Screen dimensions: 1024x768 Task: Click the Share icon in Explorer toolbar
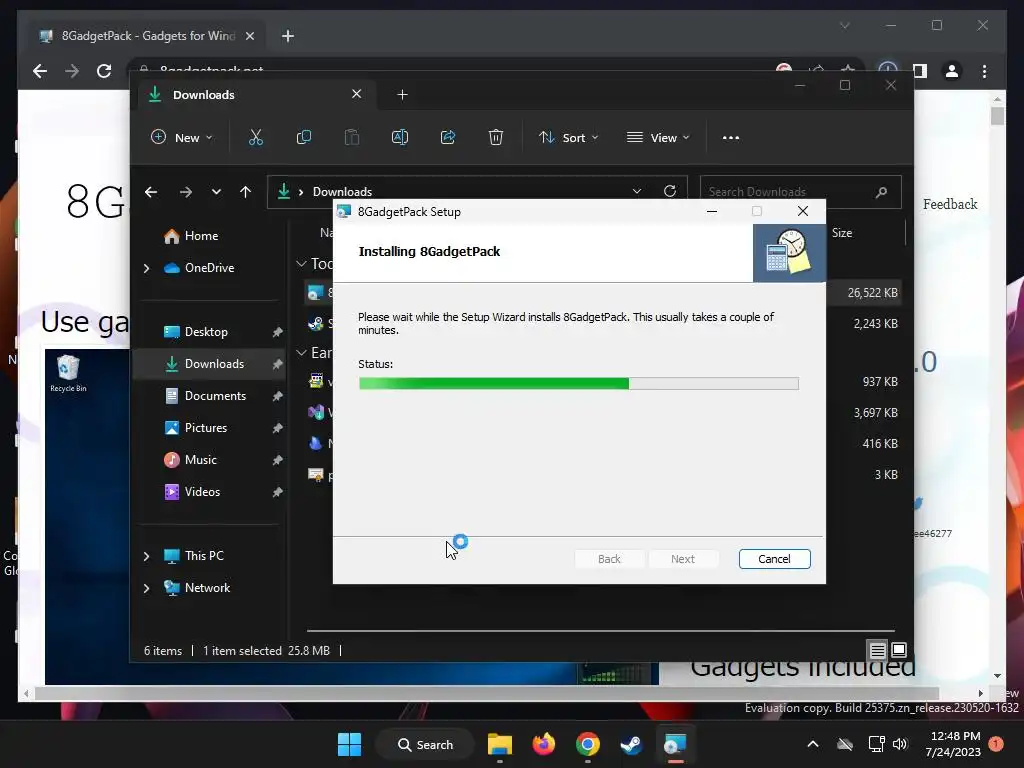[448, 137]
